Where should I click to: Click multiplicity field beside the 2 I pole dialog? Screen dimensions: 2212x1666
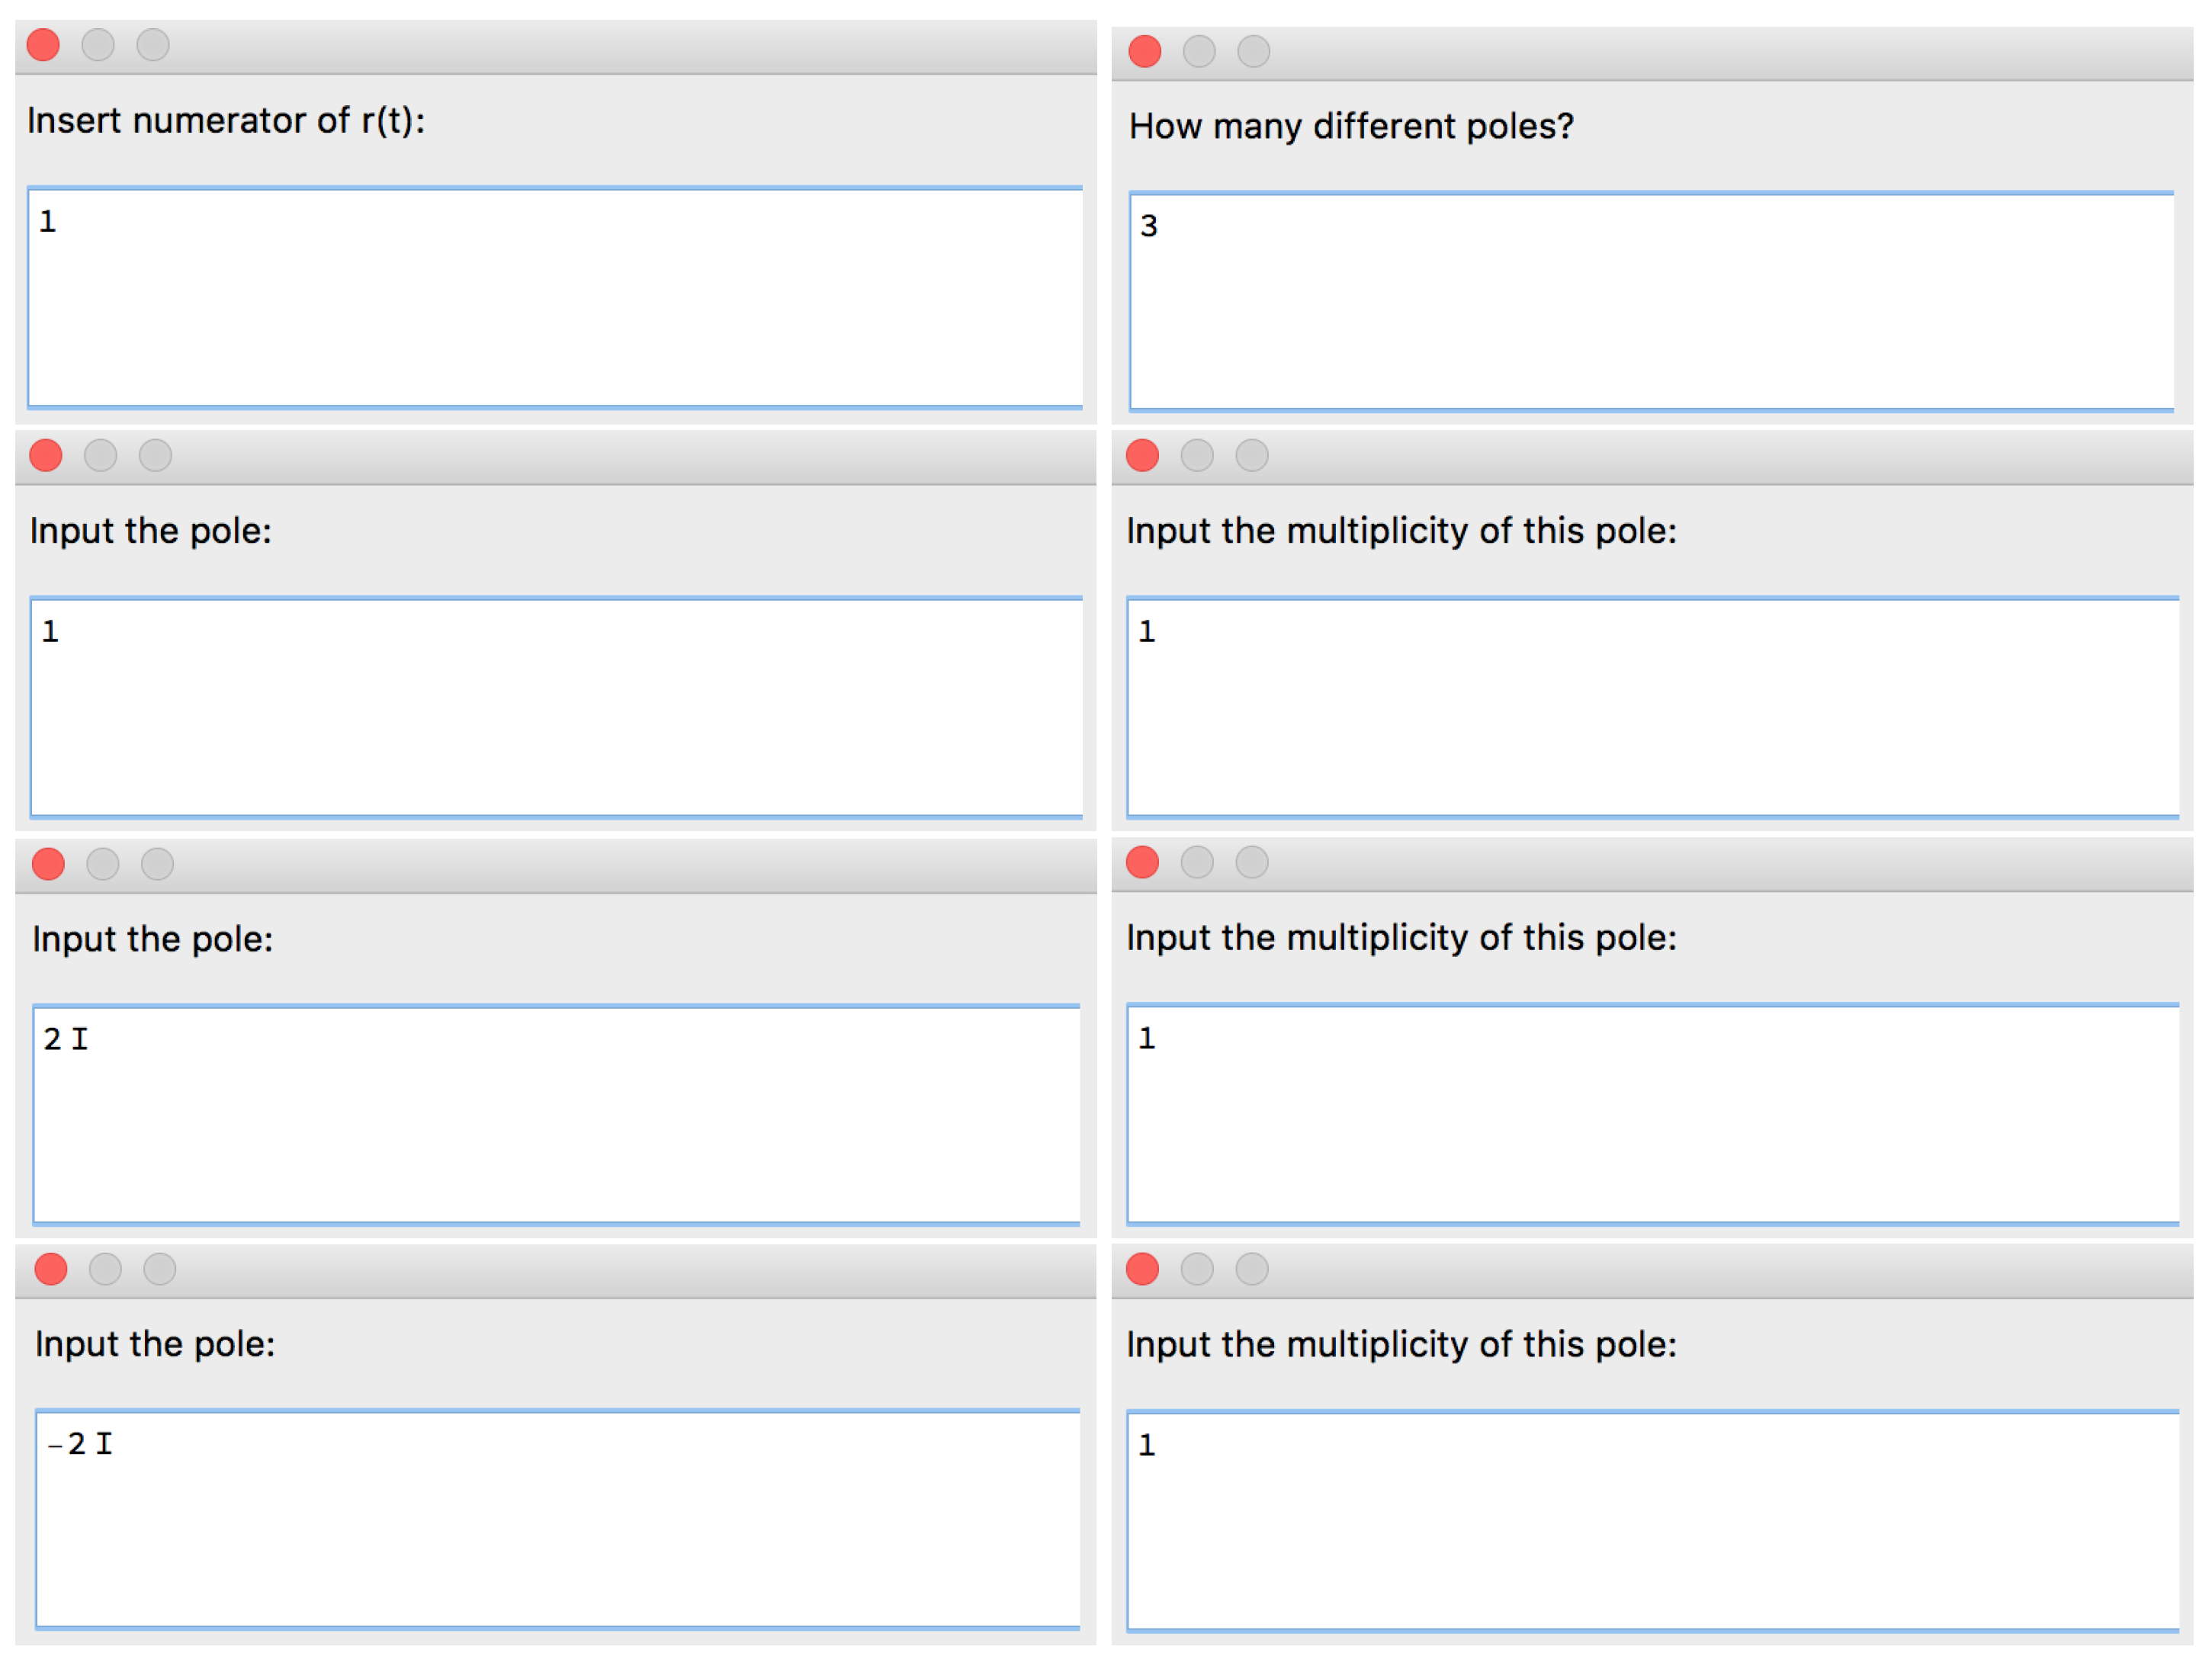[1652, 1114]
